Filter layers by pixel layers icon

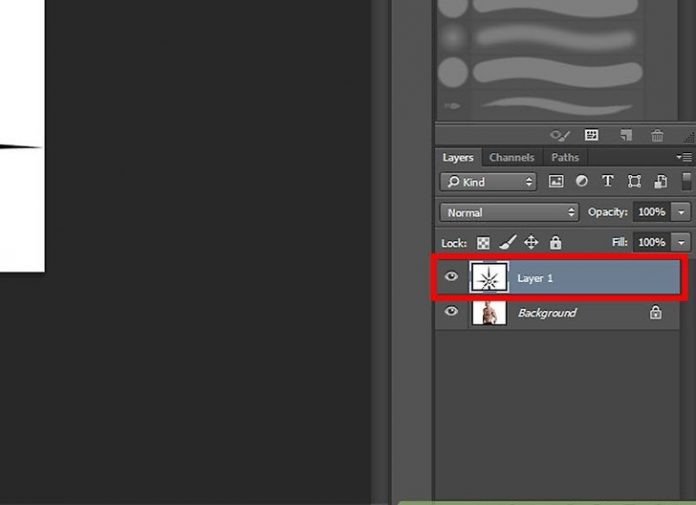tap(556, 182)
